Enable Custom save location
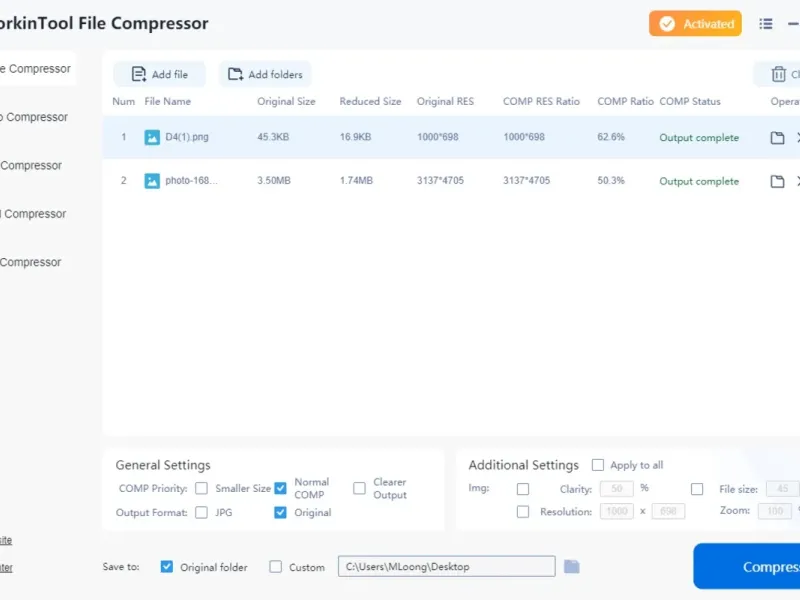This screenshot has width=800, height=600. [276, 567]
